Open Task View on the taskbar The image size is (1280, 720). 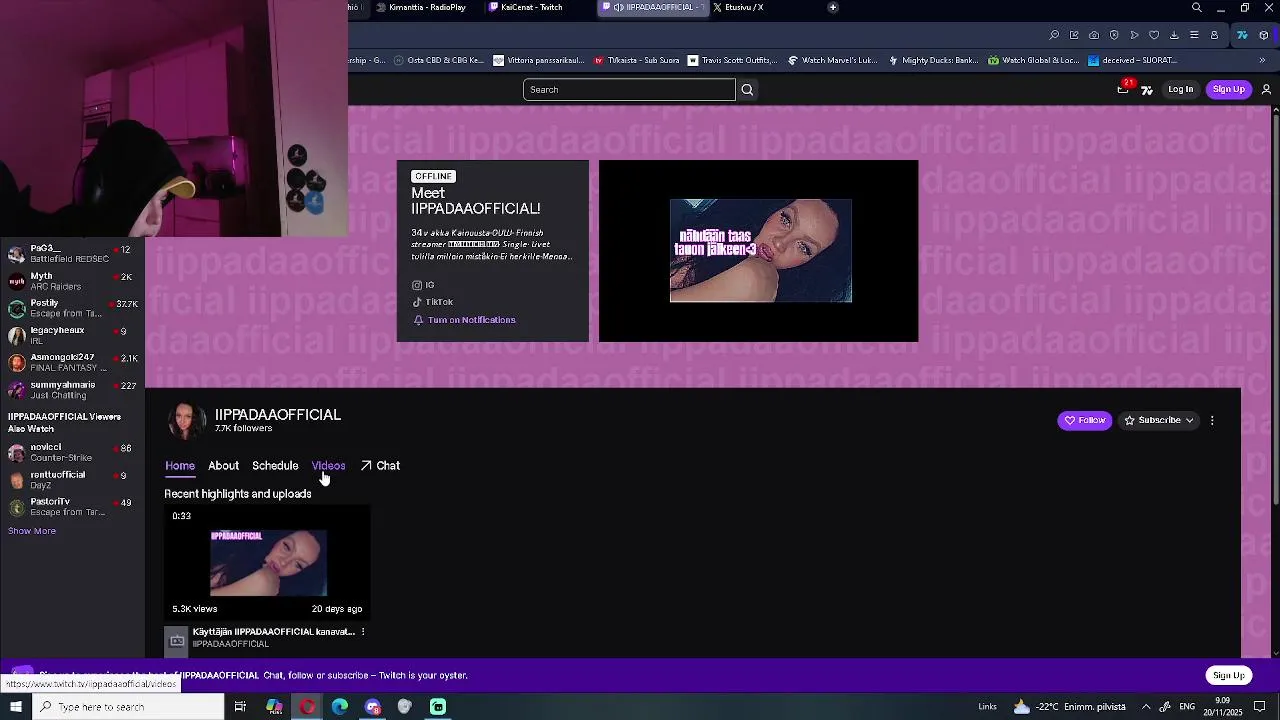240,707
